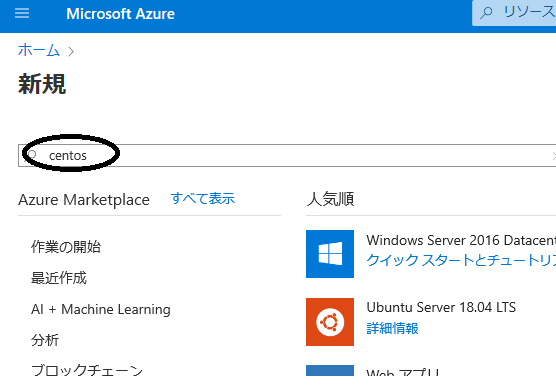Click the 人気順 heading
This screenshot has width=556, height=391.
point(330,199)
